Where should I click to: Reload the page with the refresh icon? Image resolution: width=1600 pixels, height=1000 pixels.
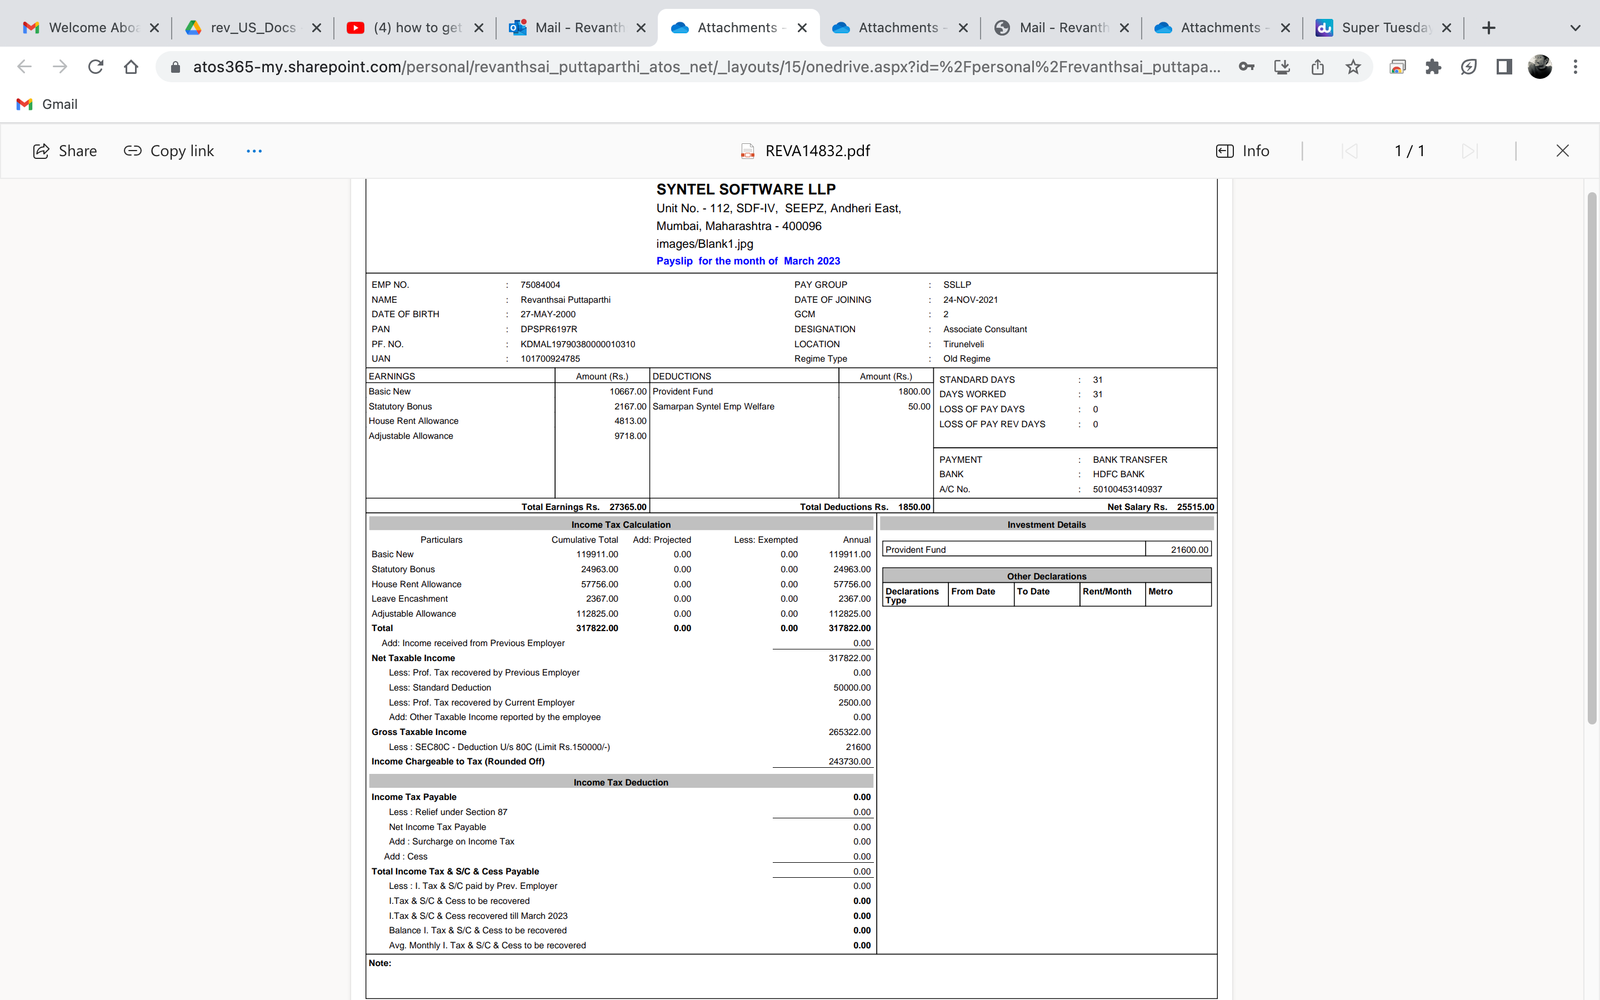coord(96,67)
